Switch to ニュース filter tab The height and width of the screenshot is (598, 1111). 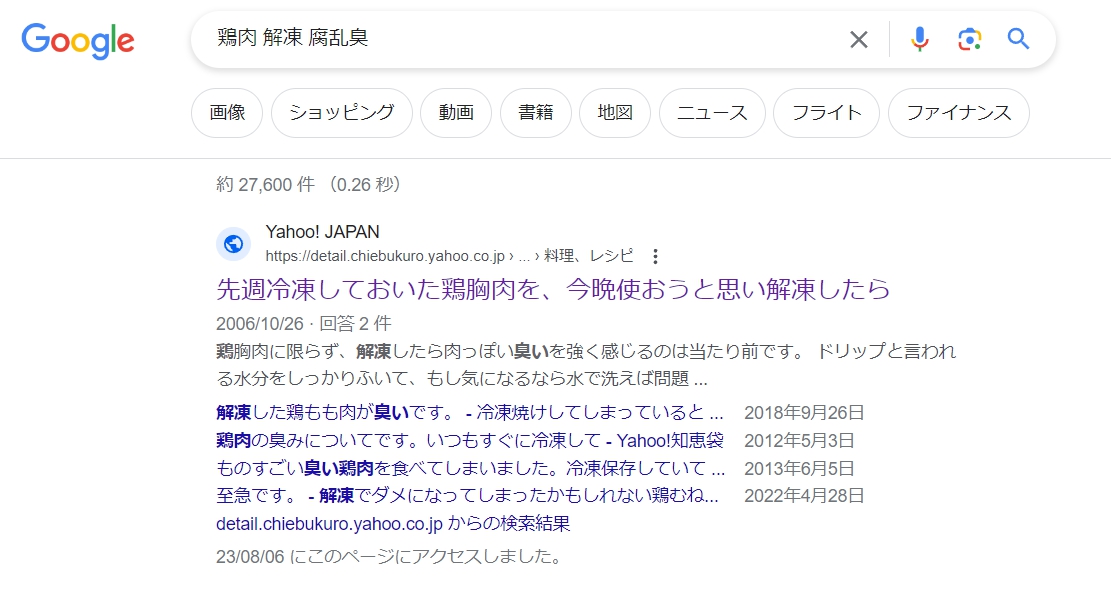[x=712, y=113]
